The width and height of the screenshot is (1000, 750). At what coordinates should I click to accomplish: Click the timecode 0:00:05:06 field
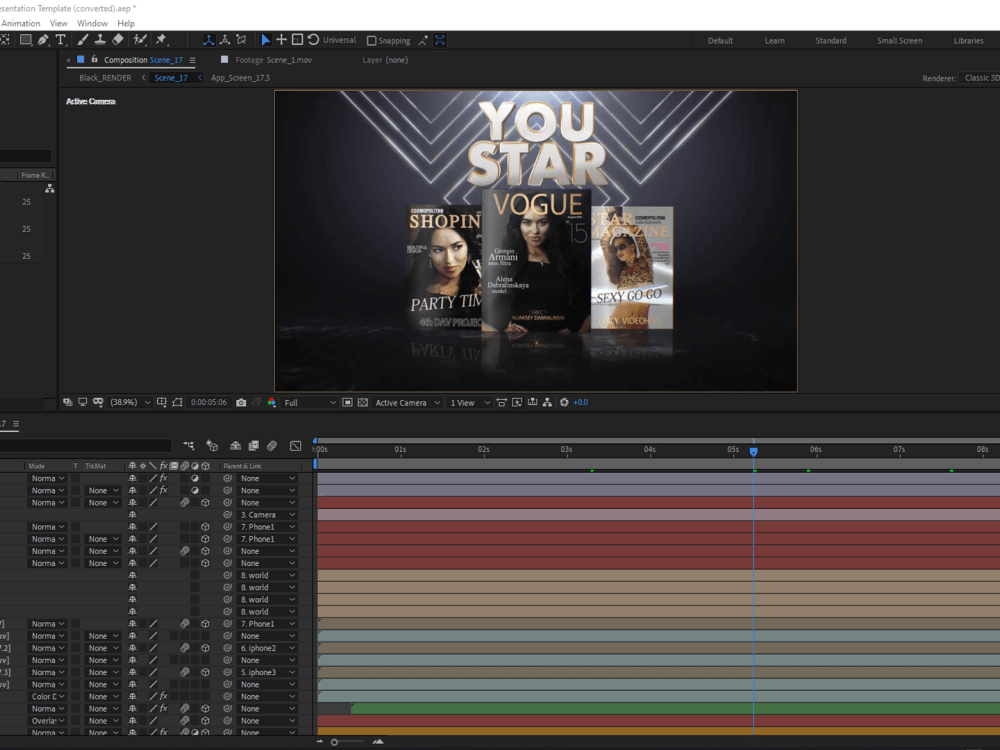pyautogui.click(x=209, y=402)
